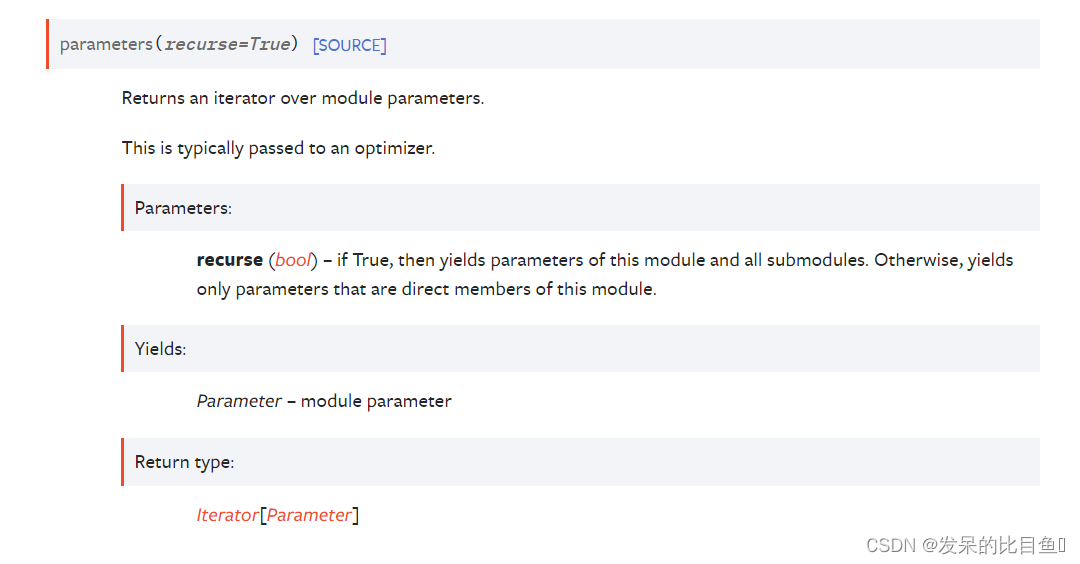1080x564 pixels.
Task: Click the "Returns an iterator over module parameters" sentence
Action: 303,98
